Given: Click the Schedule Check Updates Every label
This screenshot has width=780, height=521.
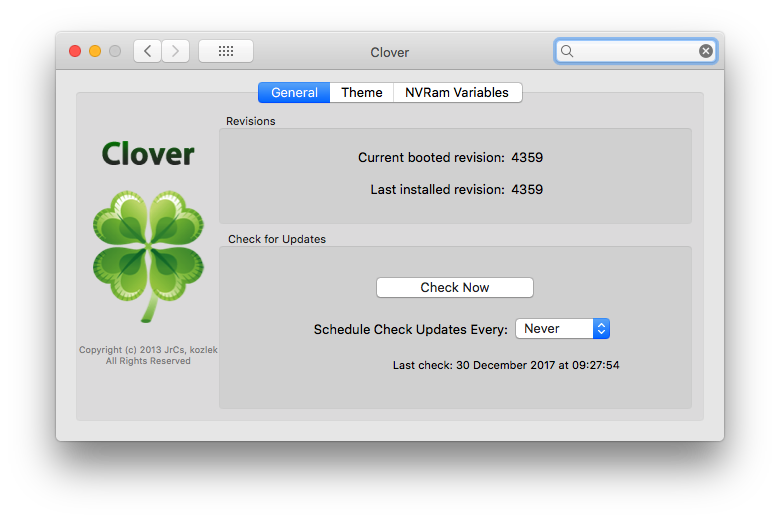Looking at the screenshot, I should [410, 329].
